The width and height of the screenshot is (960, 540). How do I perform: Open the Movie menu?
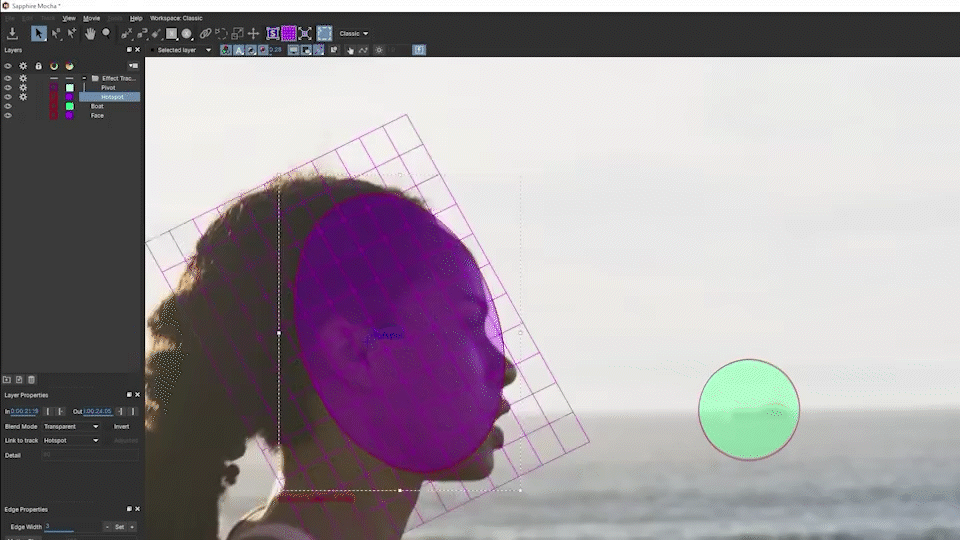(91, 18)
